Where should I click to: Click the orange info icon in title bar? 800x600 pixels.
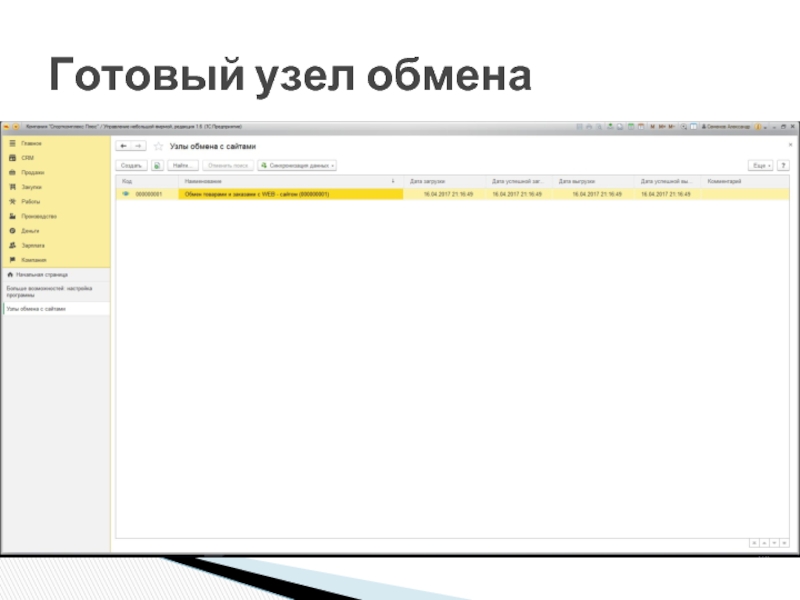coord(758,127)
